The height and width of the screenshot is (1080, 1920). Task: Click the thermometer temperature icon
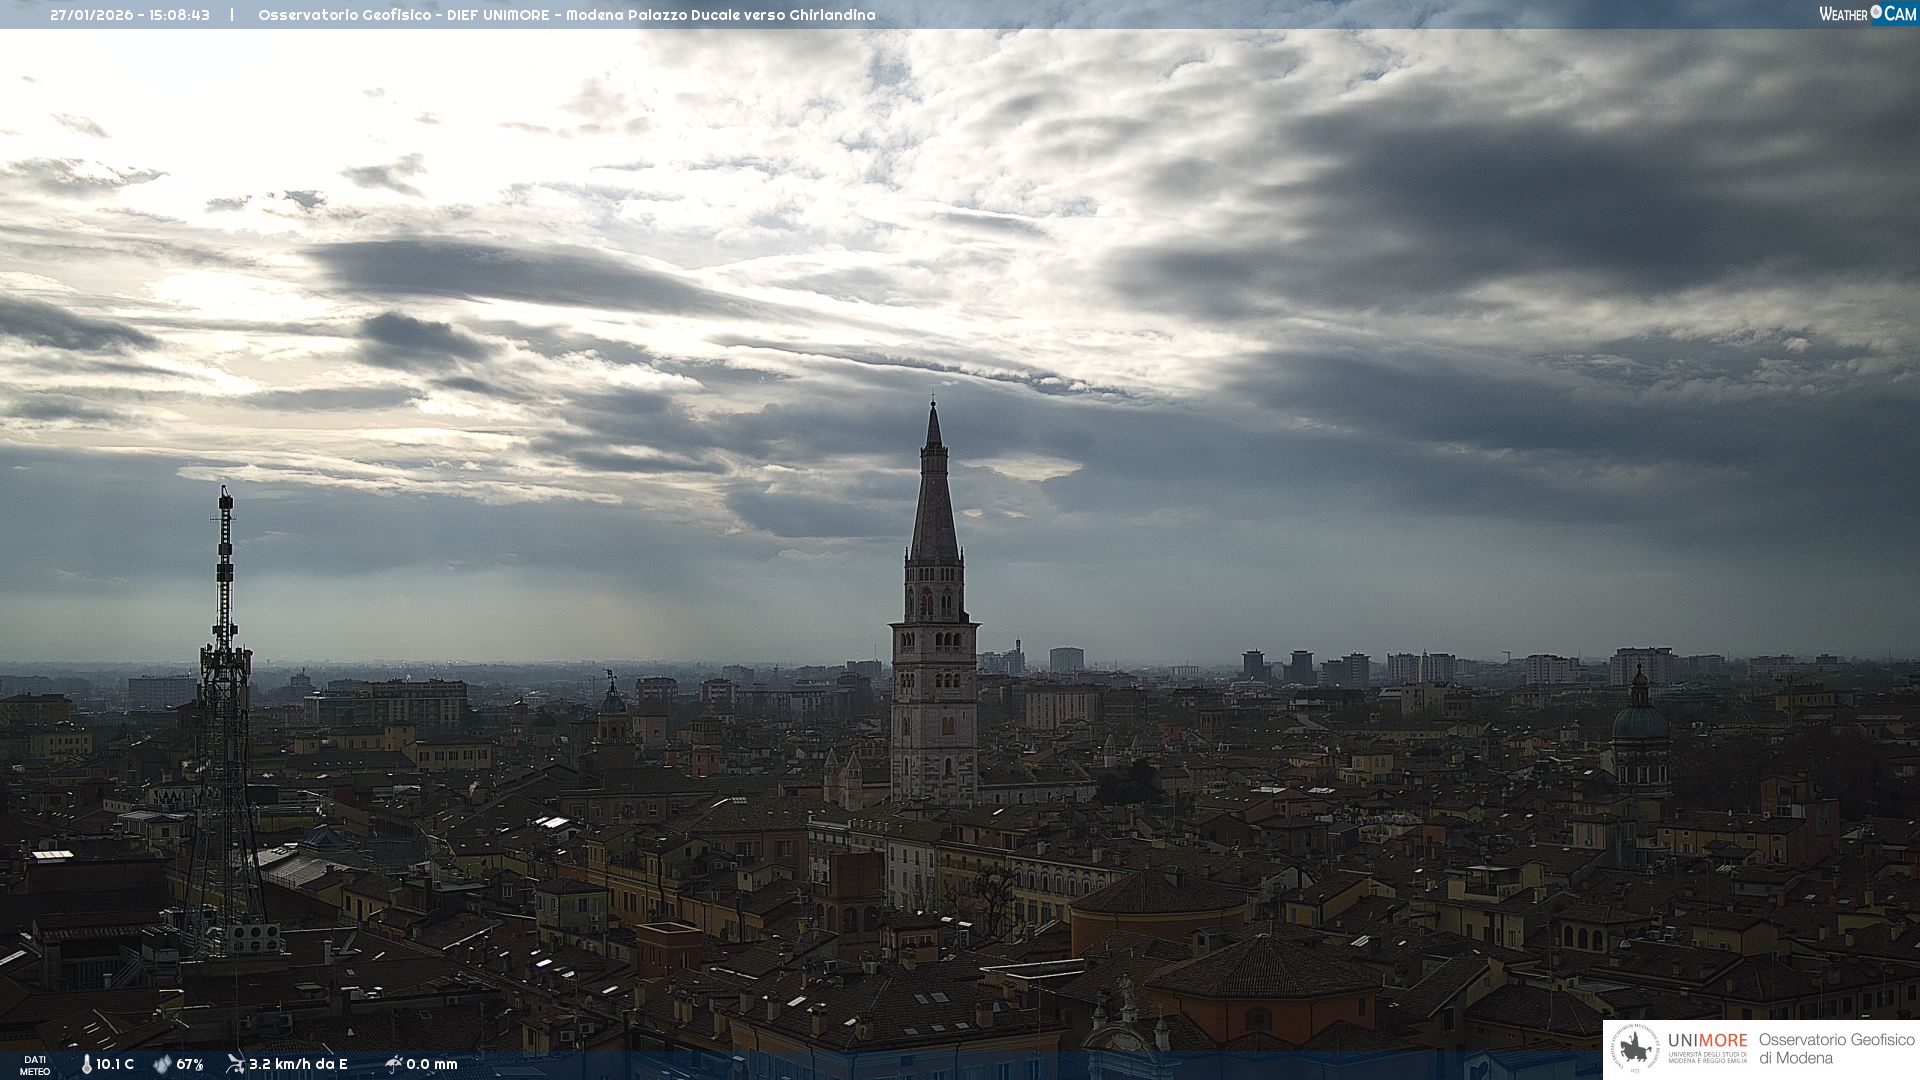point(87,1064)
